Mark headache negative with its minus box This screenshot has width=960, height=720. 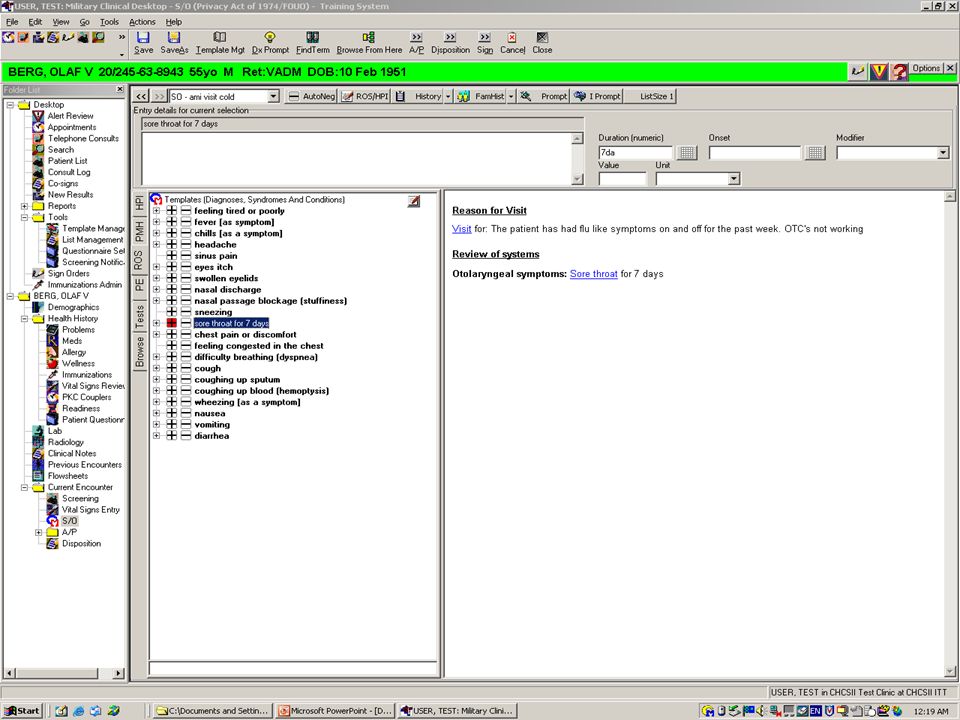[186, 245]
